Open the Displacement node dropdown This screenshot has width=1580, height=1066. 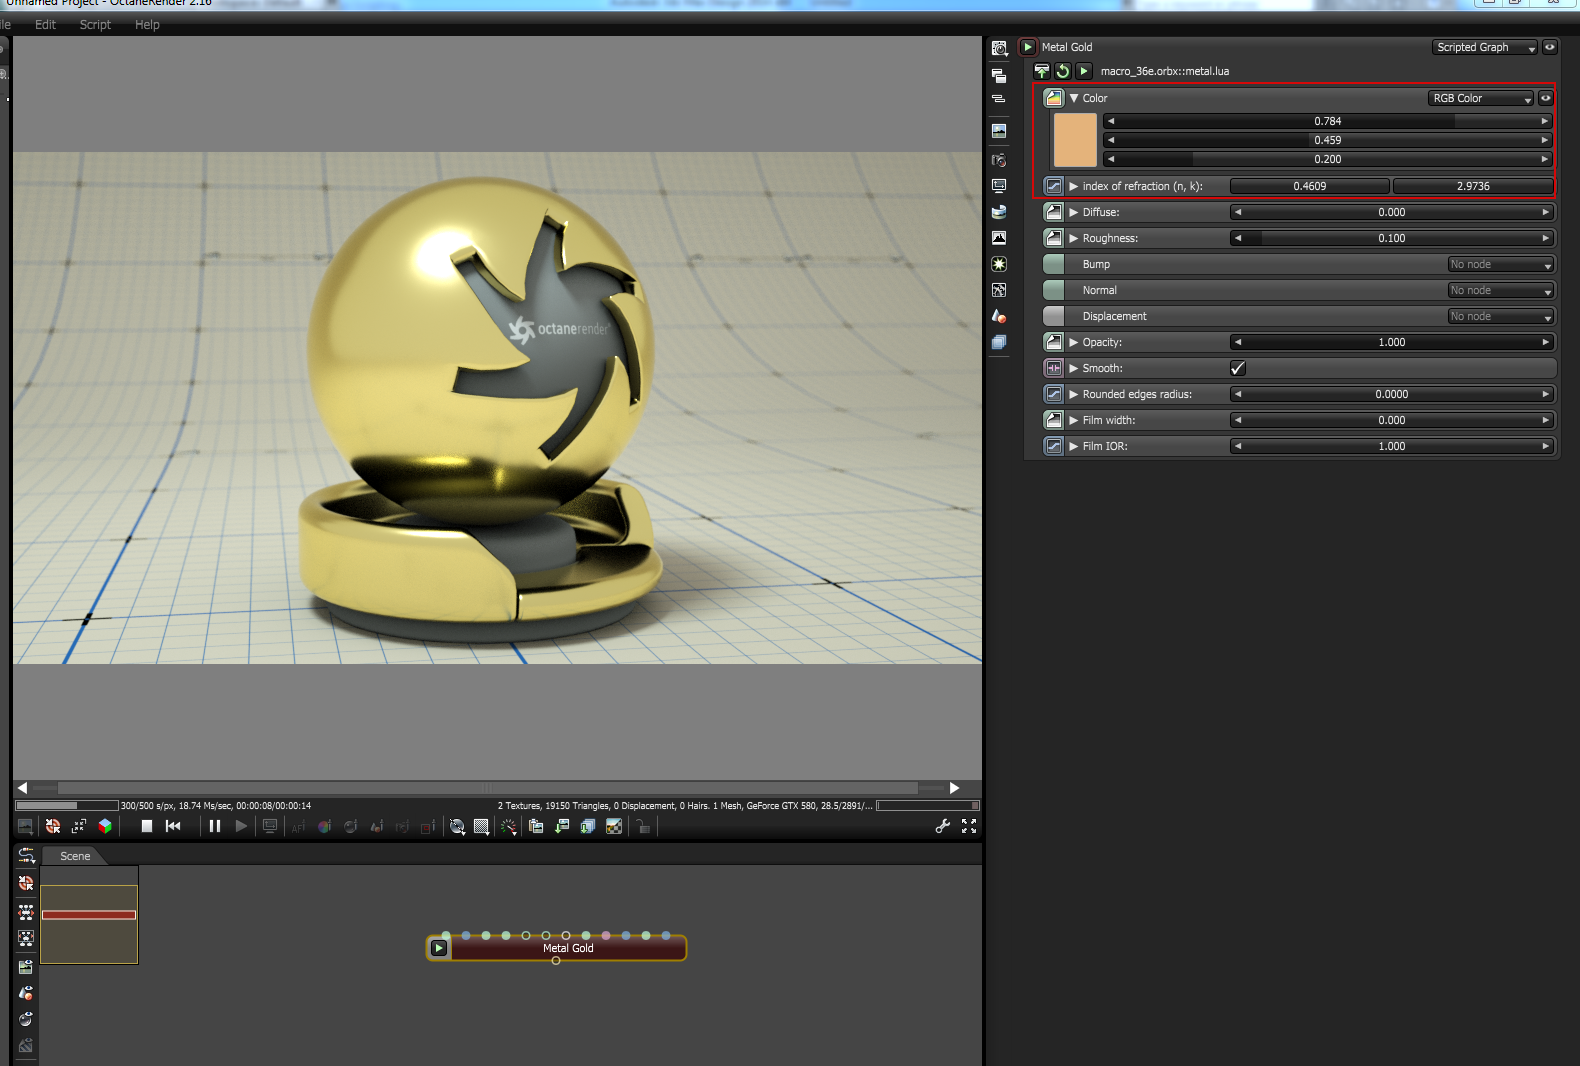click(1501, 316)
